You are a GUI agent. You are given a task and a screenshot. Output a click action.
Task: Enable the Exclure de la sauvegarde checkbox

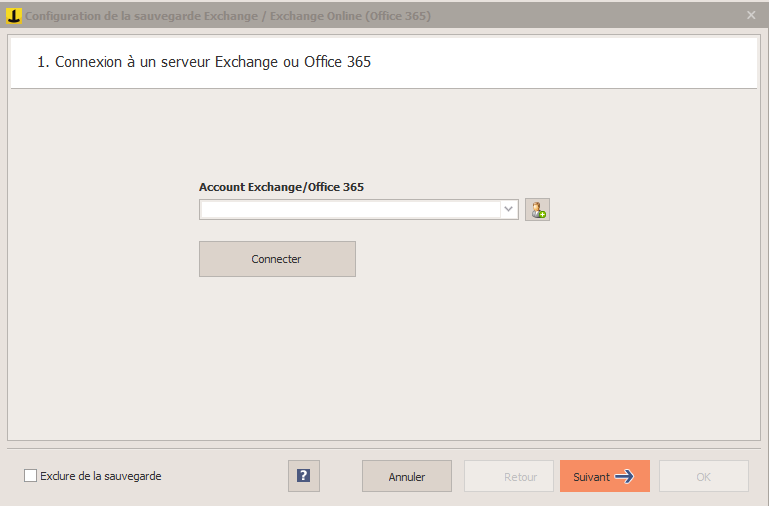pos(30,476)
